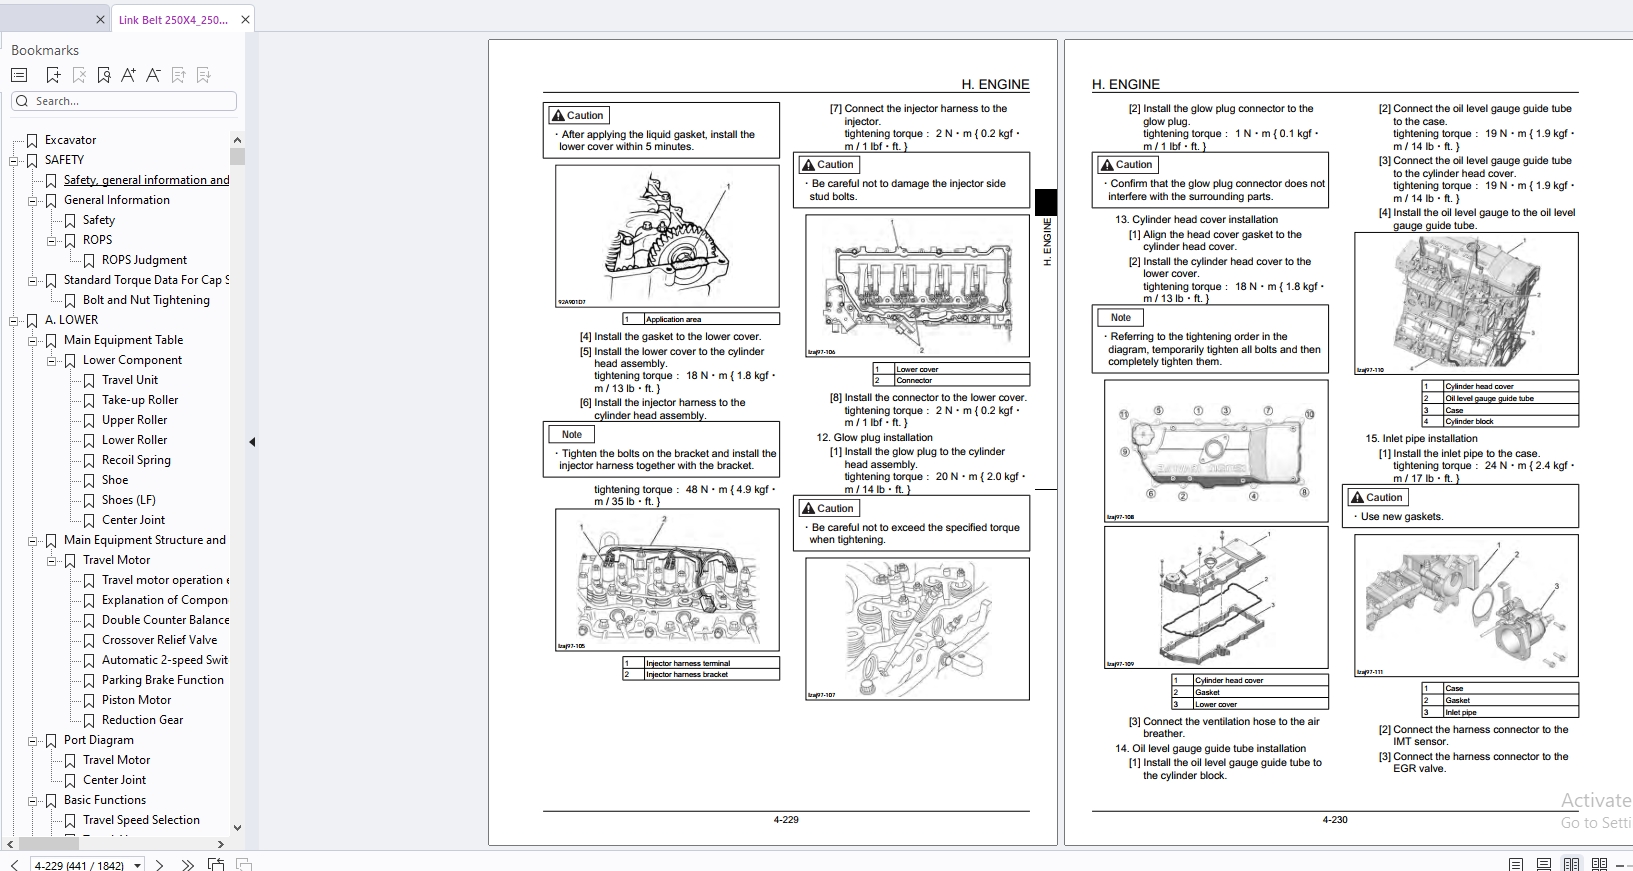Click the greyed next view icon
The width and height of the screenshot is (1633, 871).
pos(244,865)
